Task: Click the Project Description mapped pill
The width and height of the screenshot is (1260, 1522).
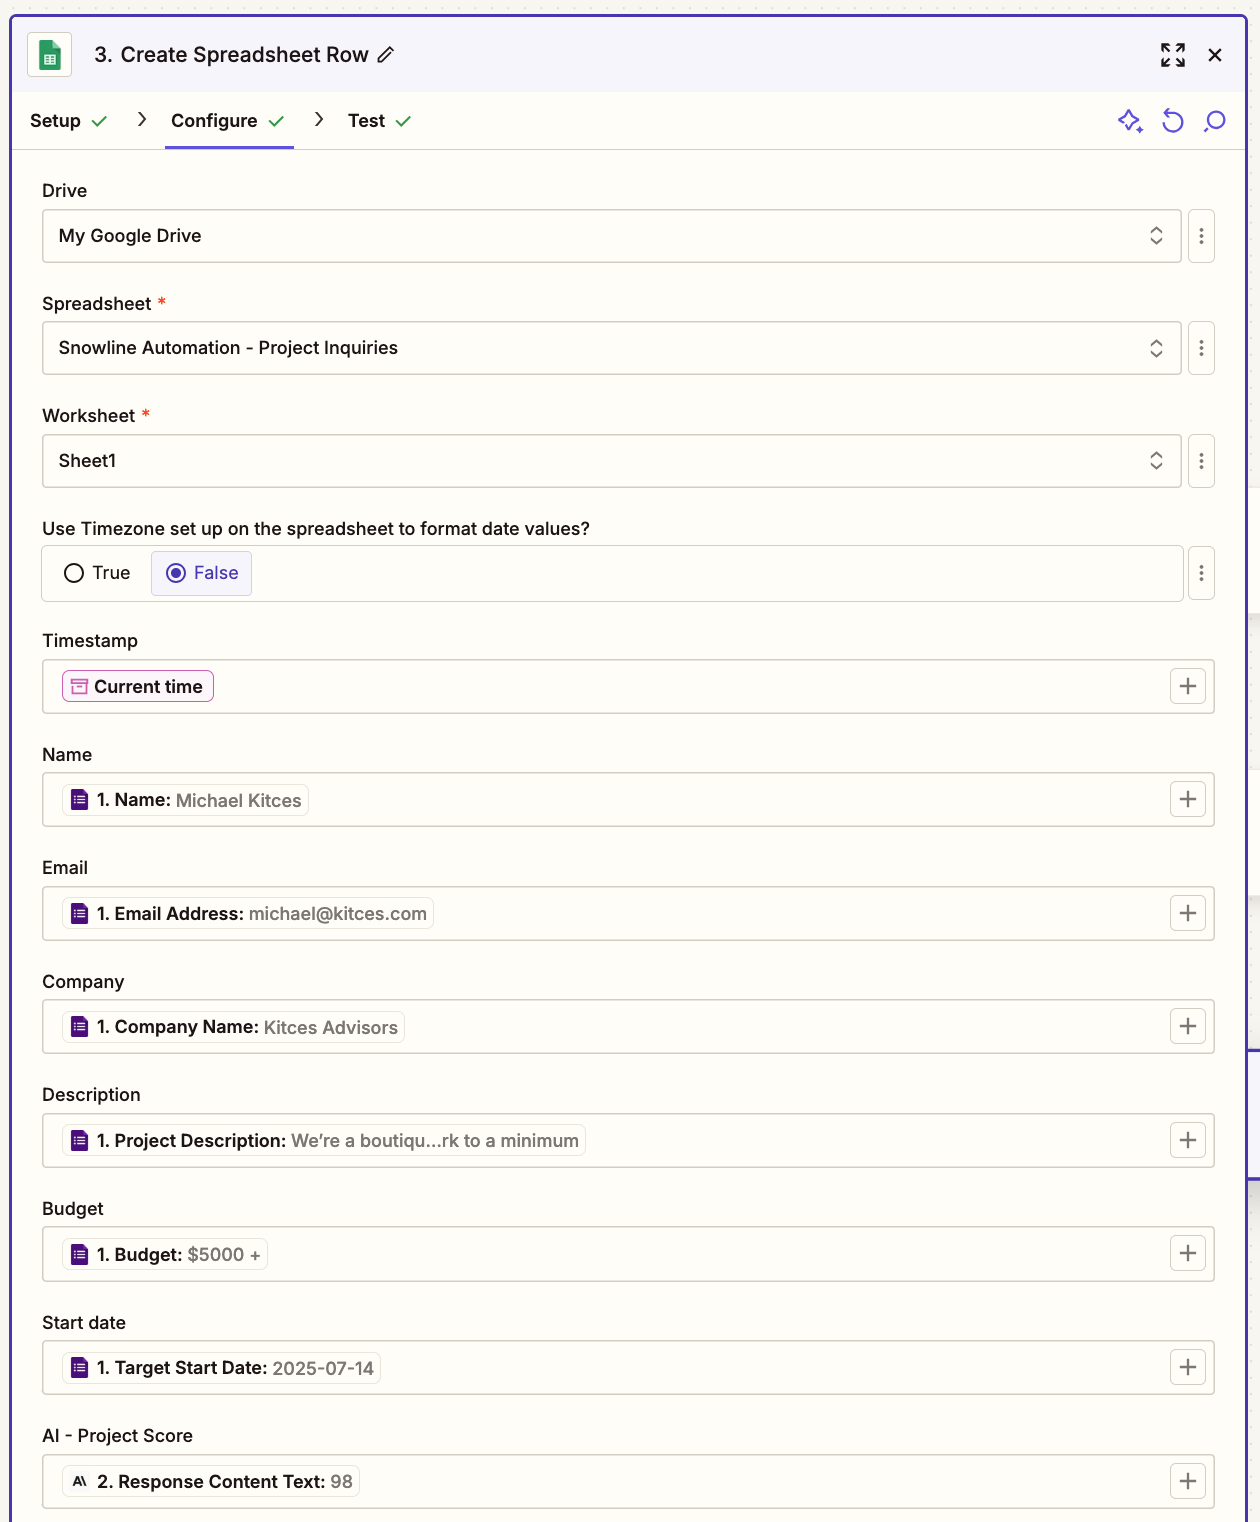Action: (324, 1140)
